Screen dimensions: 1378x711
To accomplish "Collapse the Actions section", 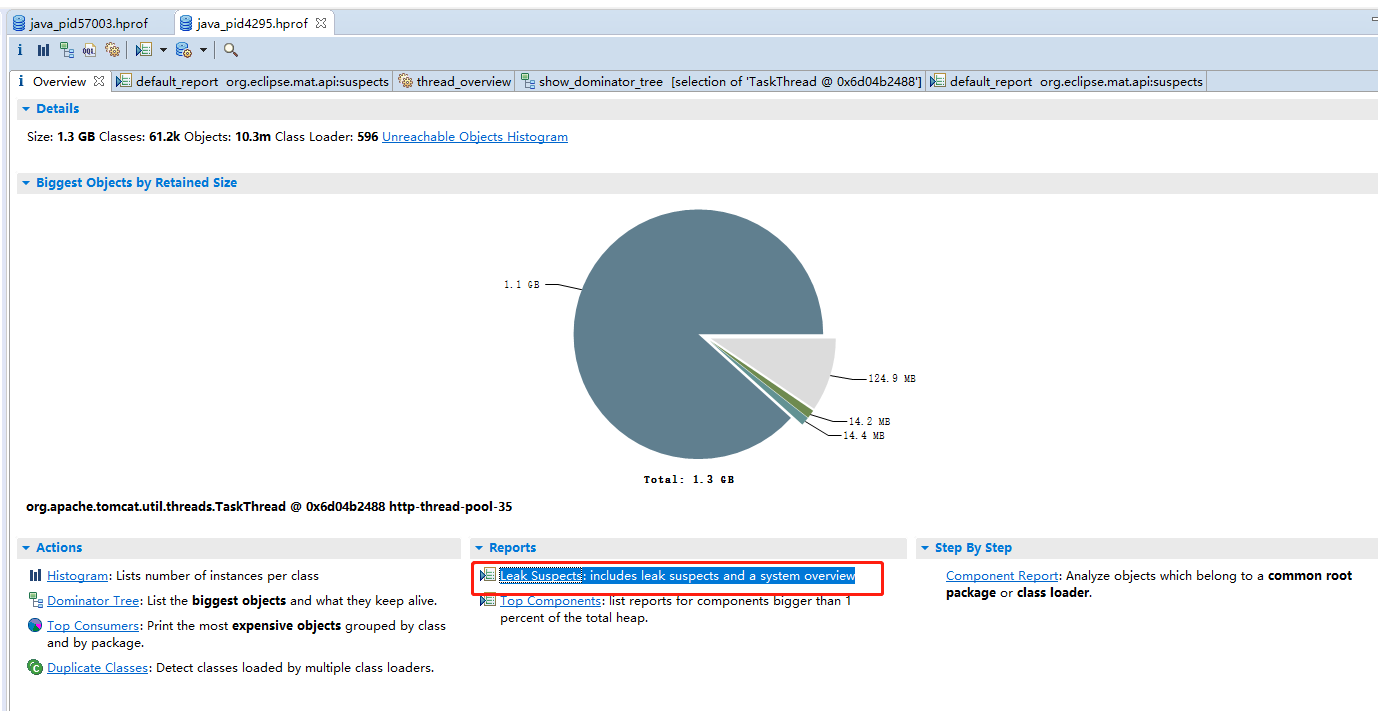I will (x=26, y=548).
